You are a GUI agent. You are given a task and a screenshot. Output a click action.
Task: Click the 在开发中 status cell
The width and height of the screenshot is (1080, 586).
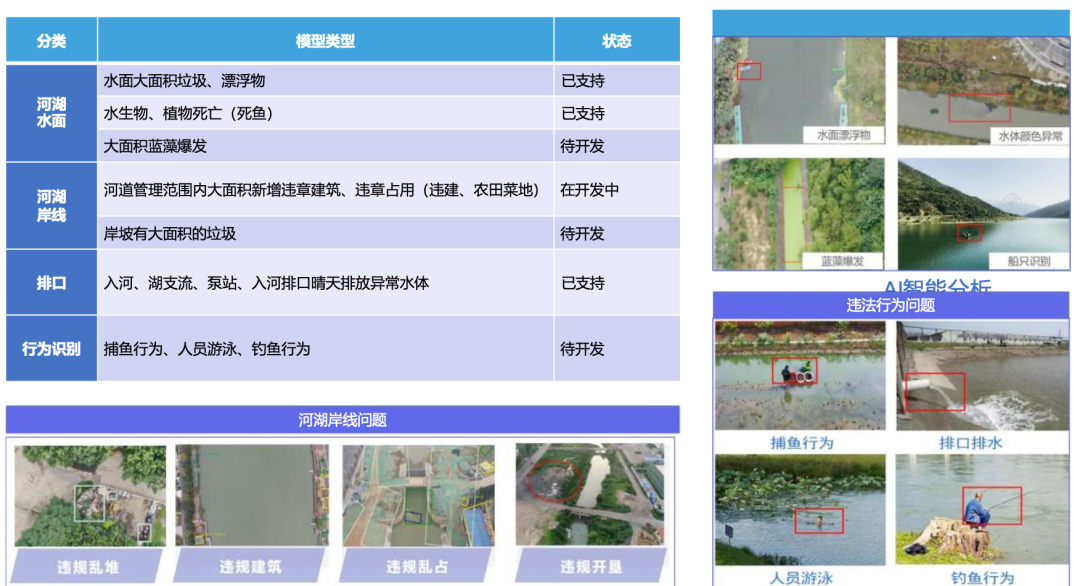coord(616,190)
